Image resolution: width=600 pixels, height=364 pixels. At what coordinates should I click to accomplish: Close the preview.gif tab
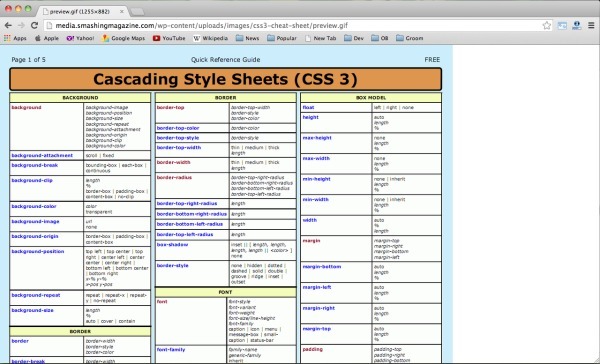tap(122, 11)
